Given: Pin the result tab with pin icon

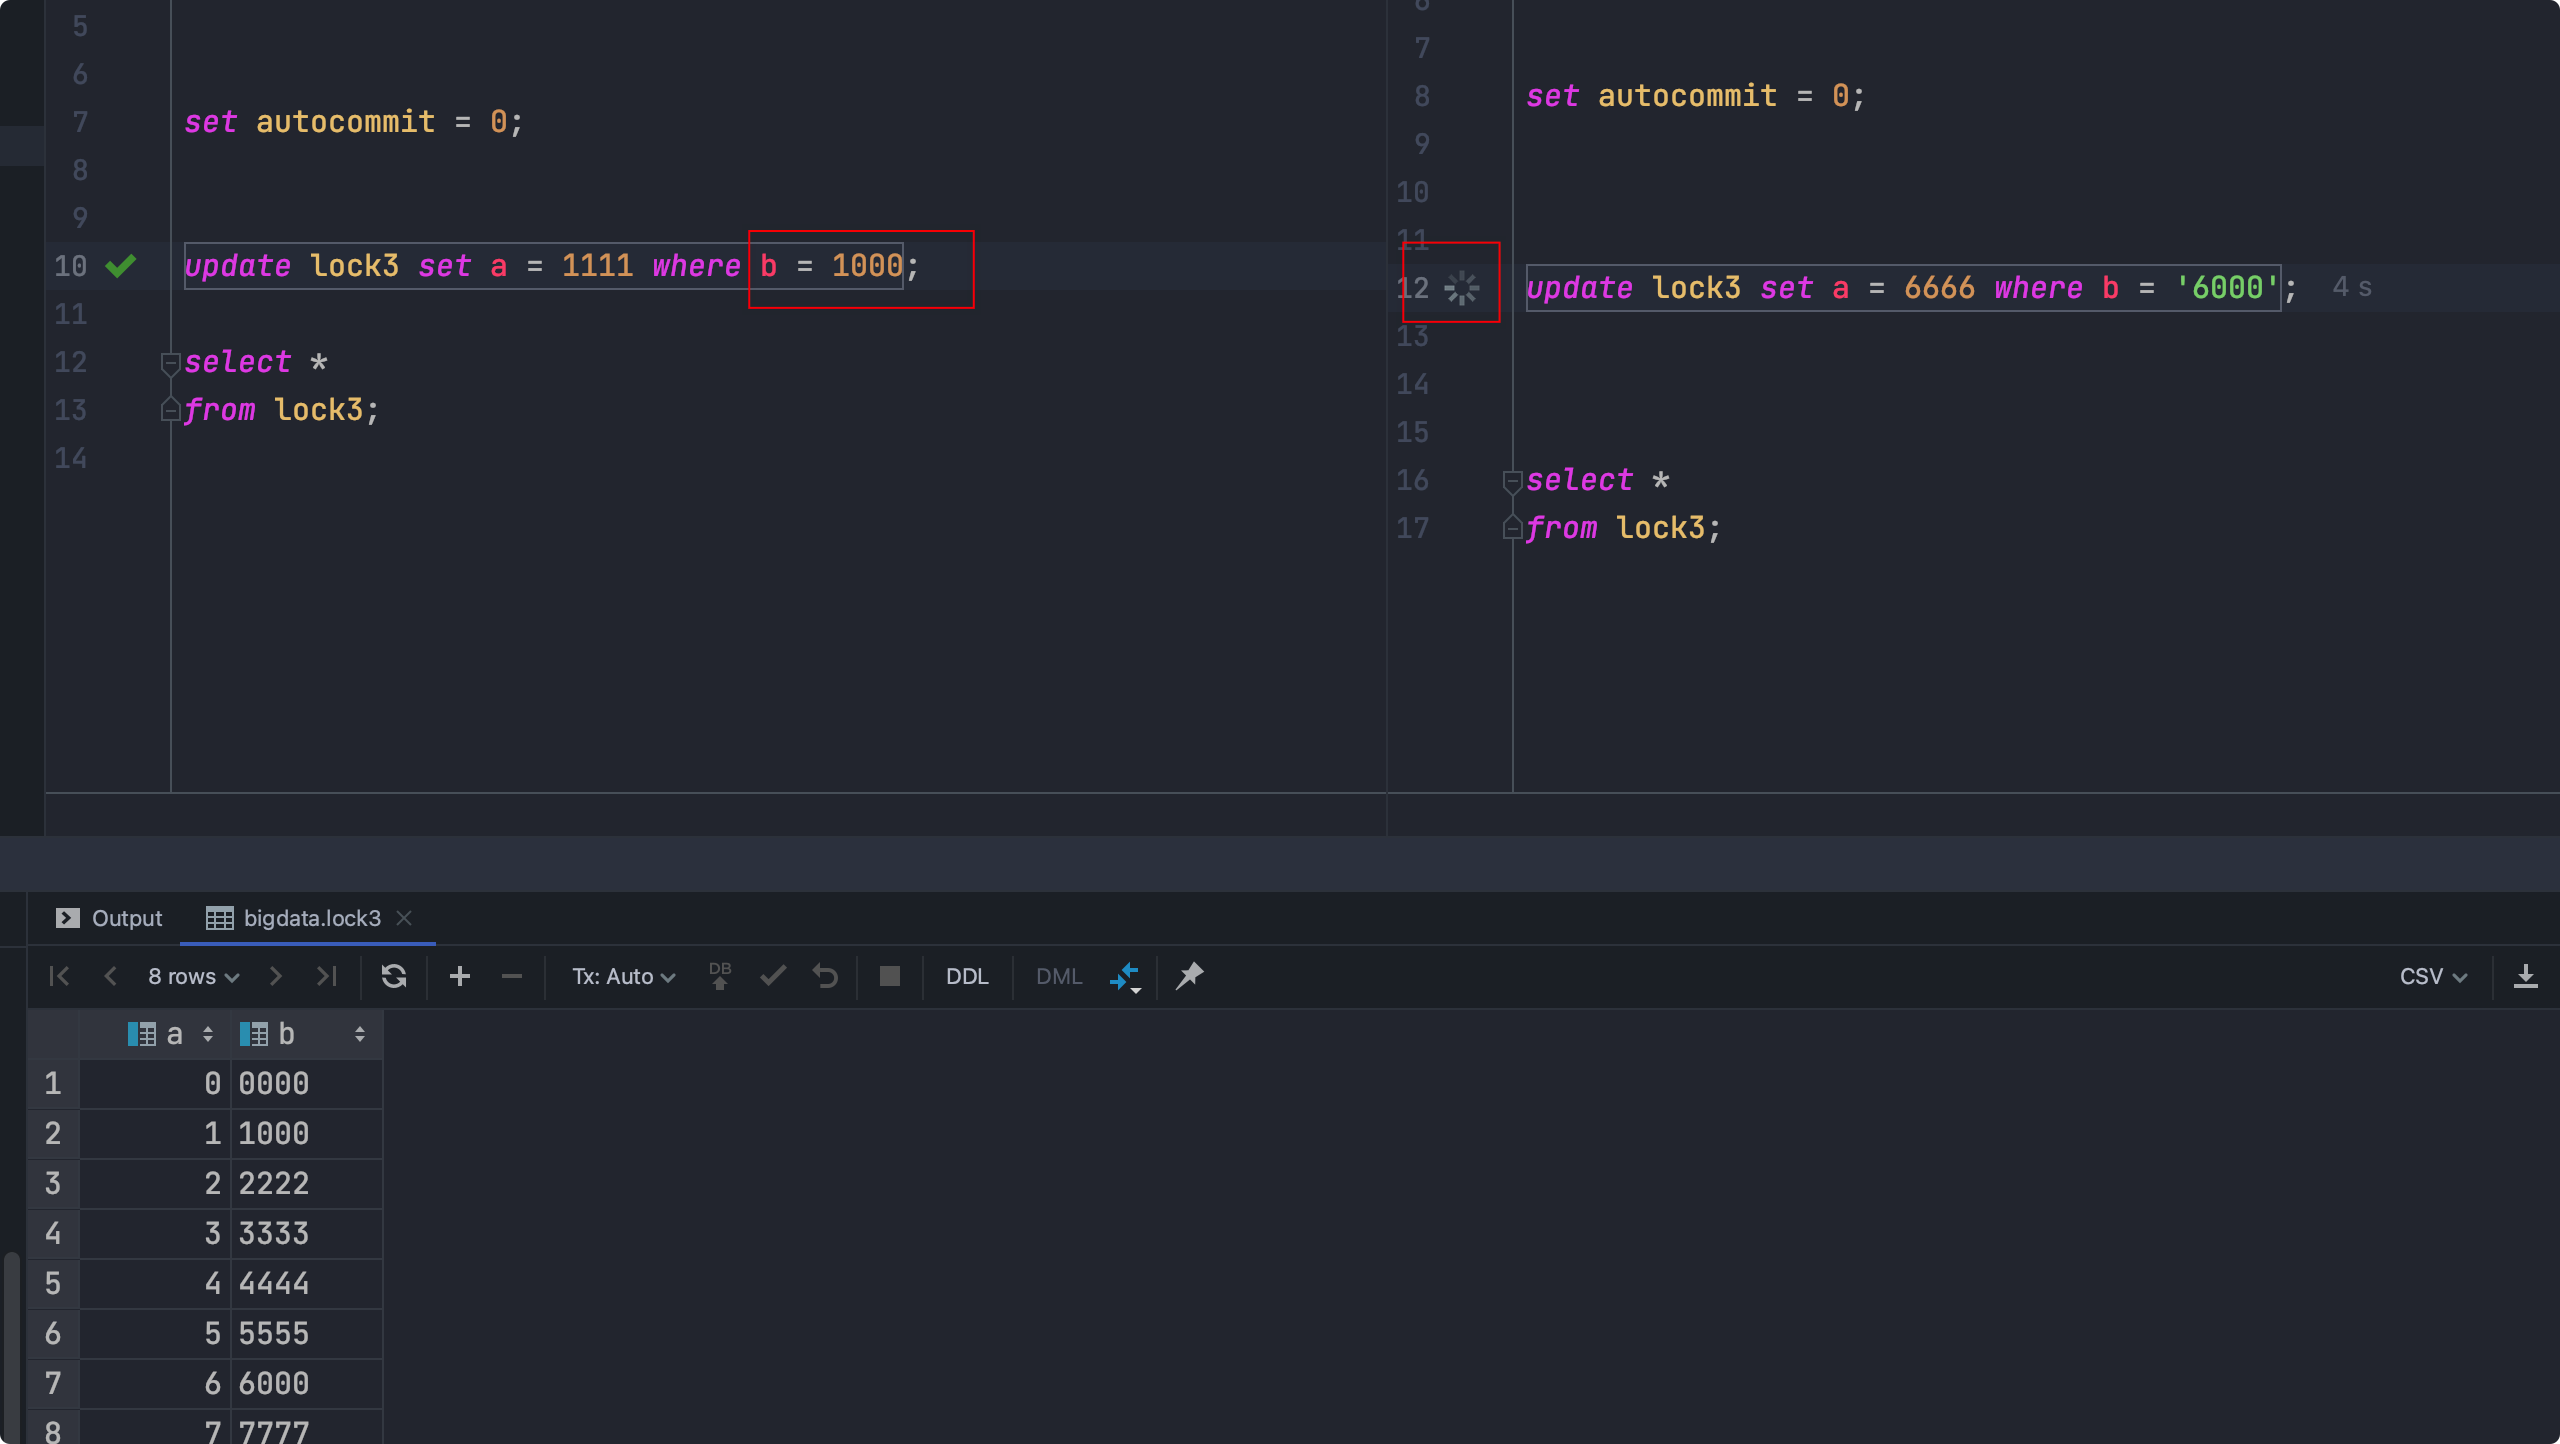Looking at the screenshot, I should point(1189,976).
